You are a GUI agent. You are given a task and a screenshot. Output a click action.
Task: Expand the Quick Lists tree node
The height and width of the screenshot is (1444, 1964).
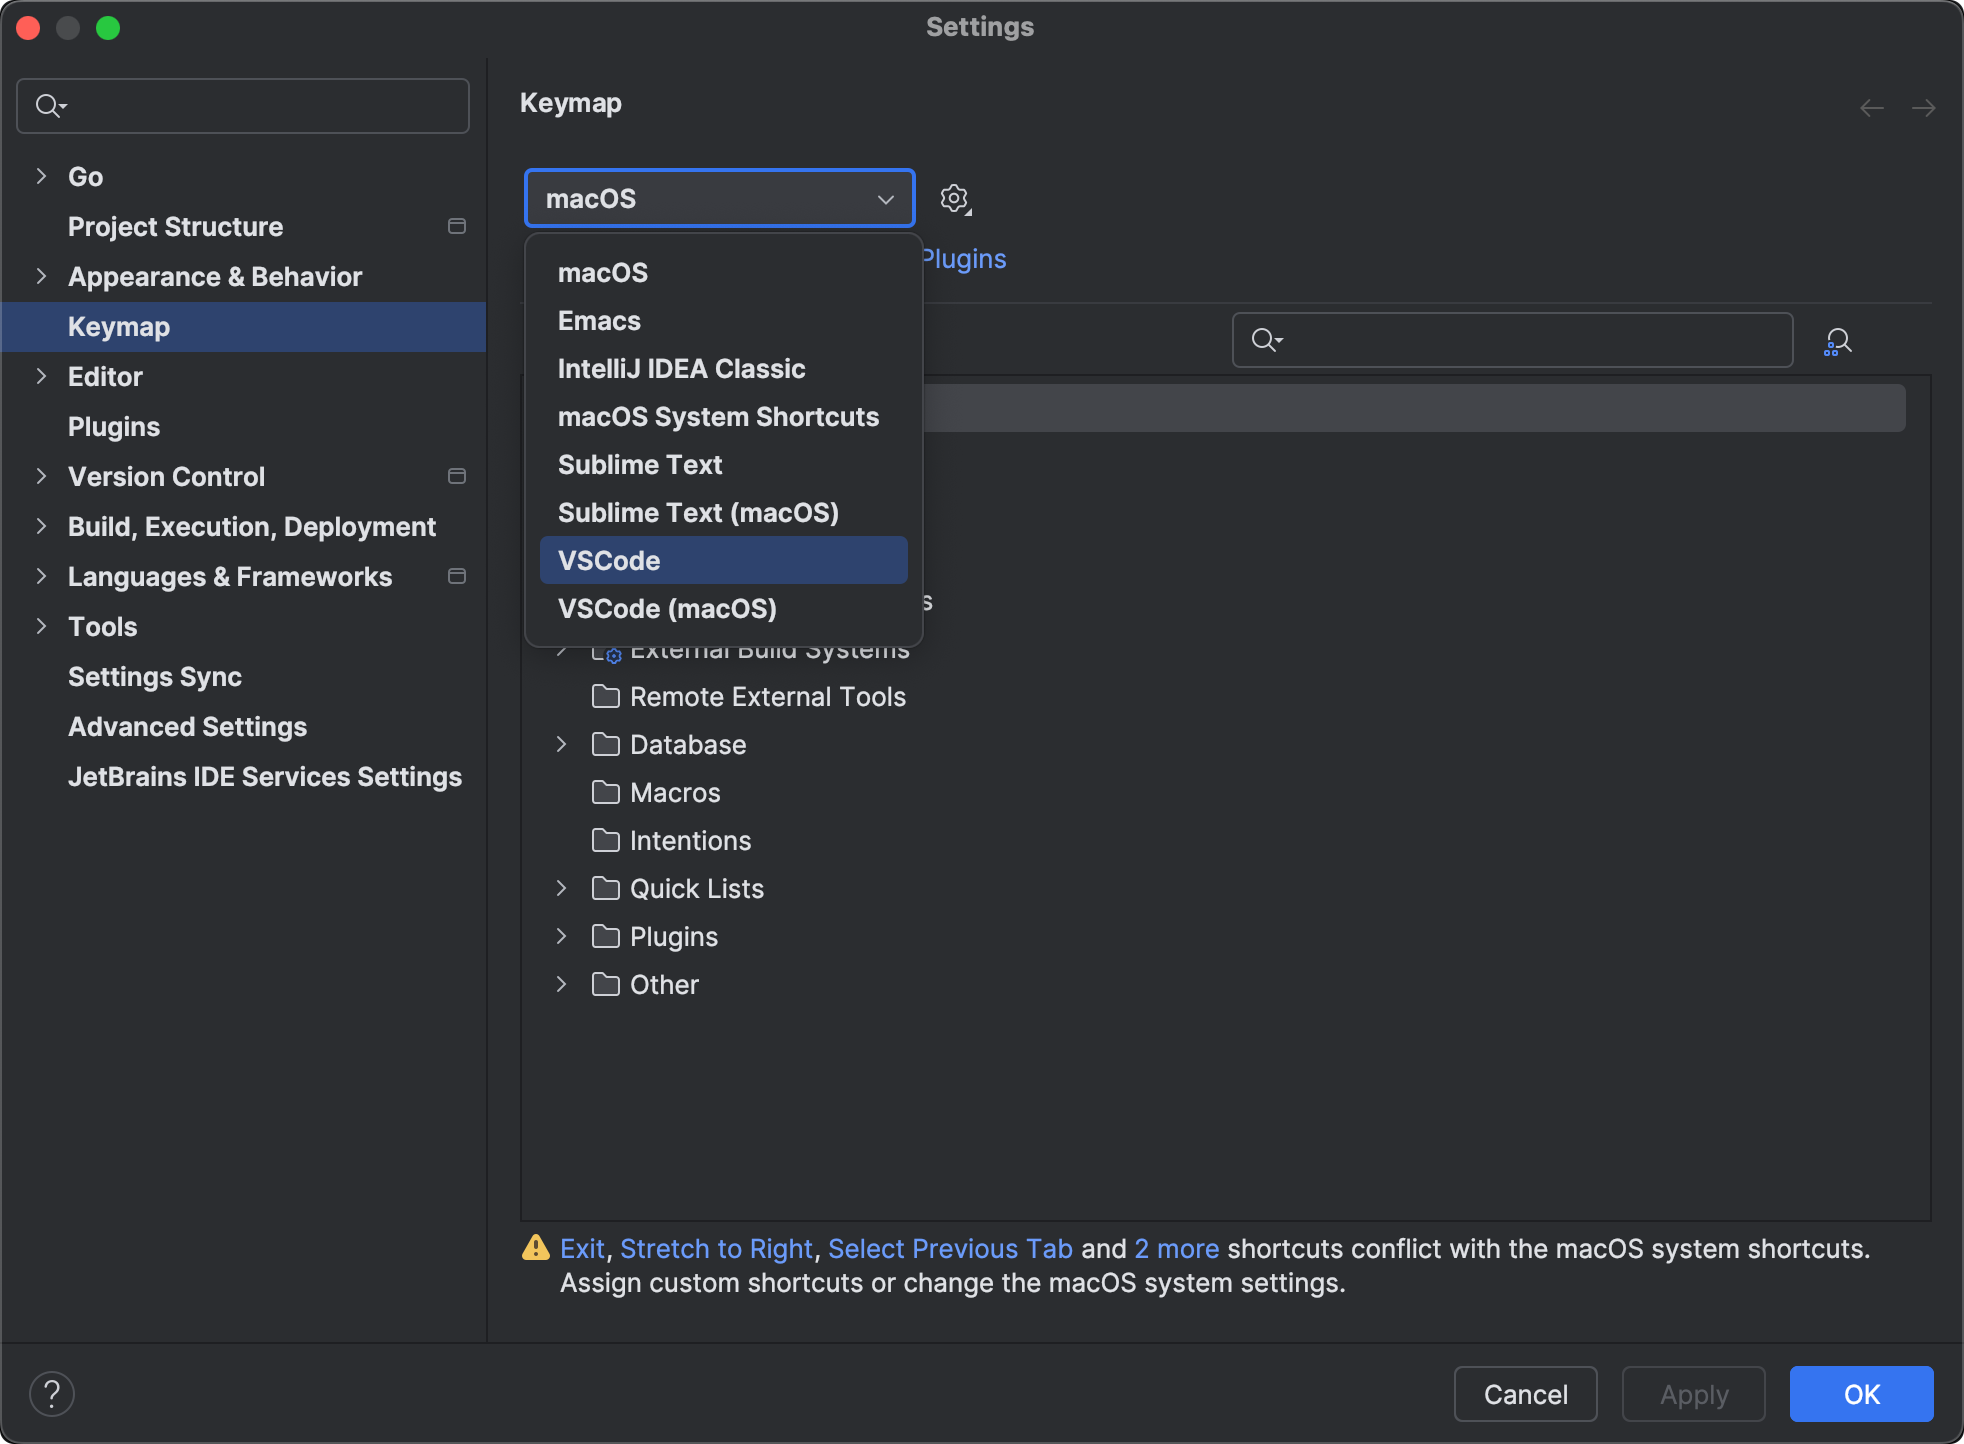(561, 888)
